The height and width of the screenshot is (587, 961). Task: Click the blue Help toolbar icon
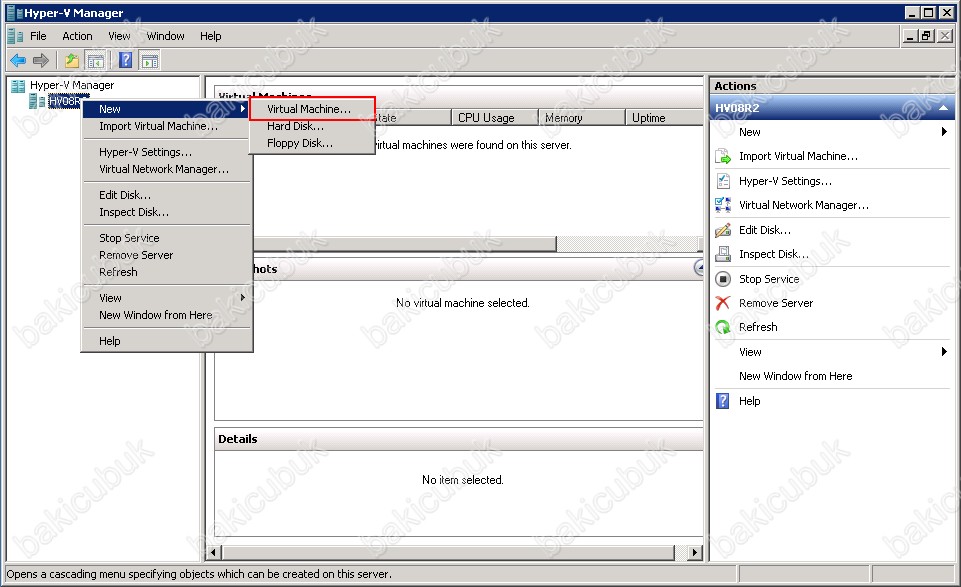tap(126, 60)
